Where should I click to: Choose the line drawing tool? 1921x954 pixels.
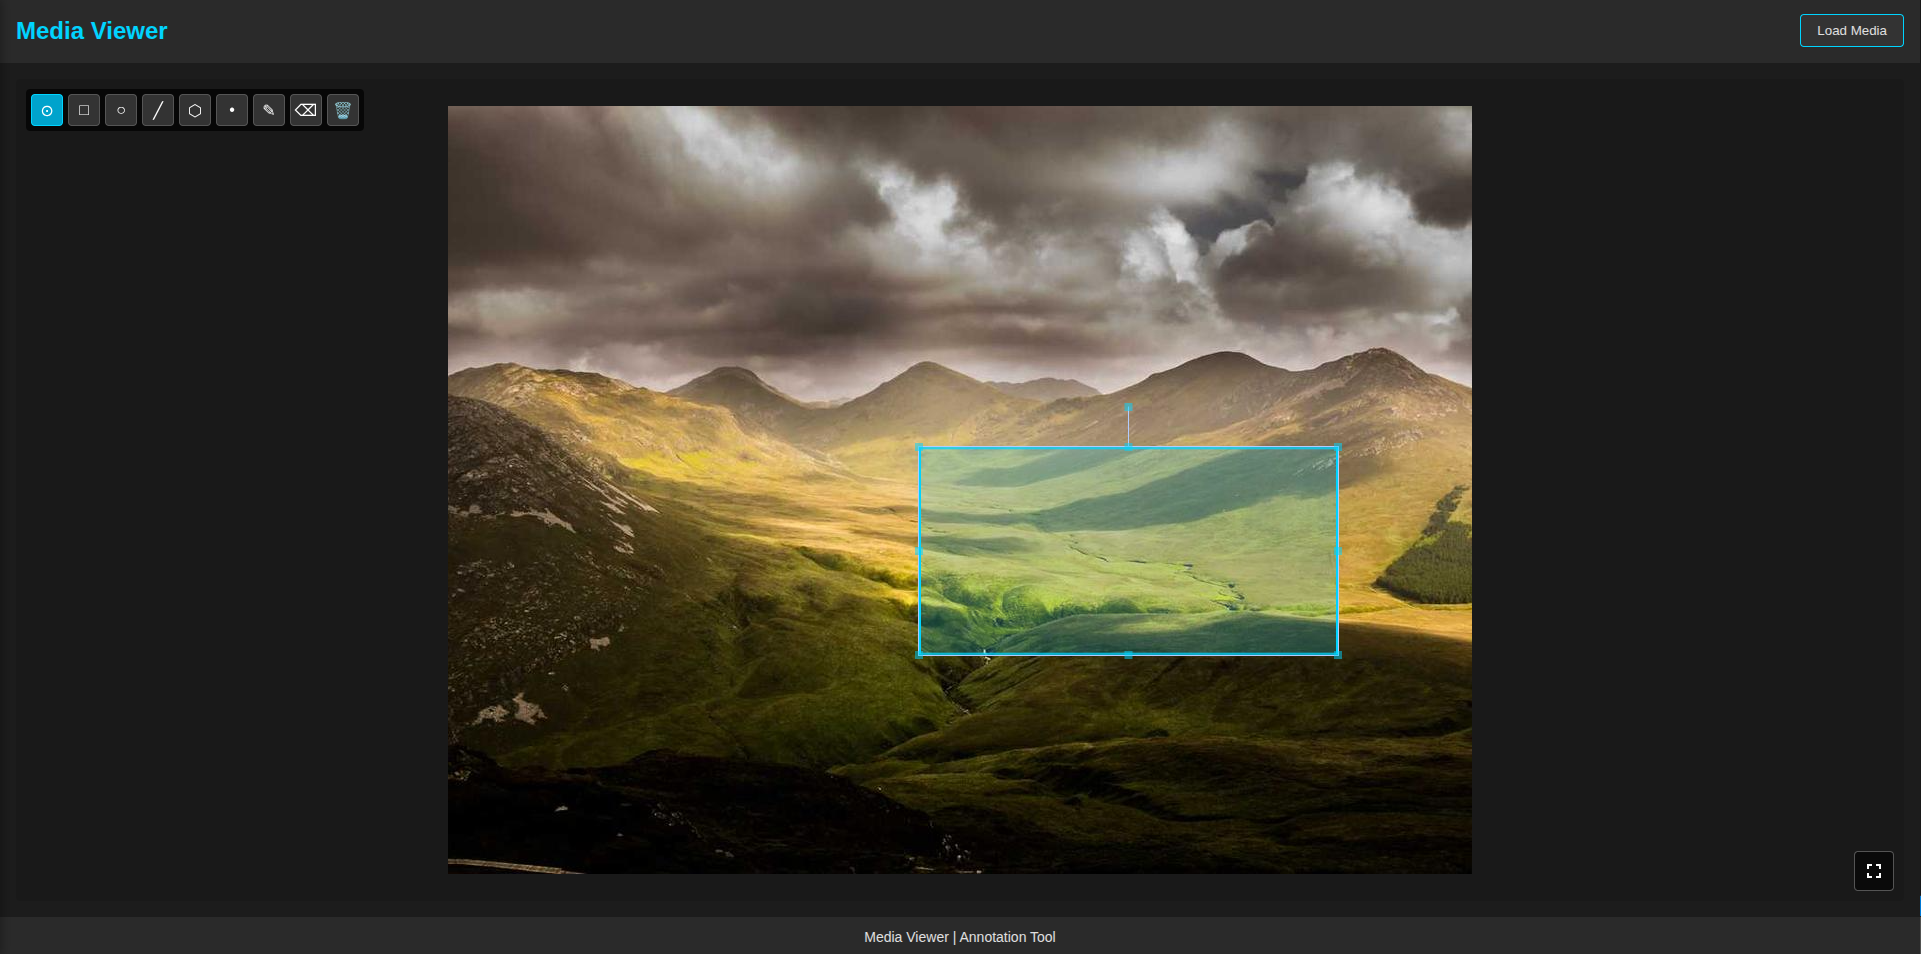[x=158, y=110]
